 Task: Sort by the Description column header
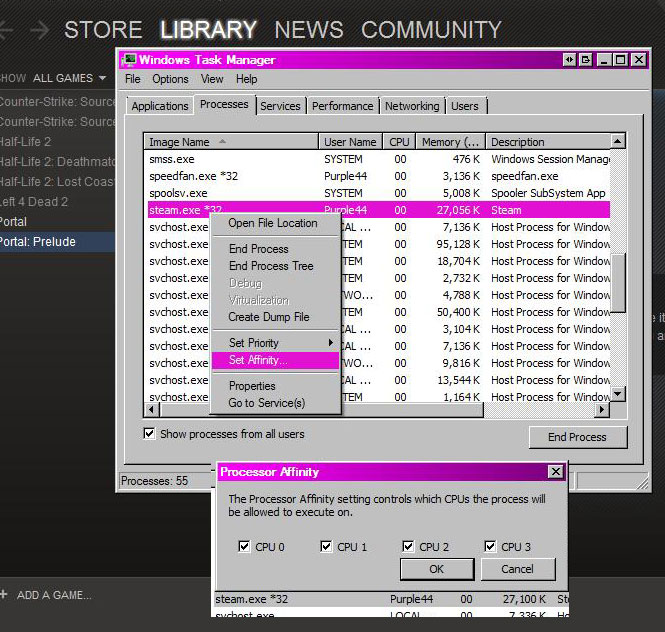click(548, 142)
